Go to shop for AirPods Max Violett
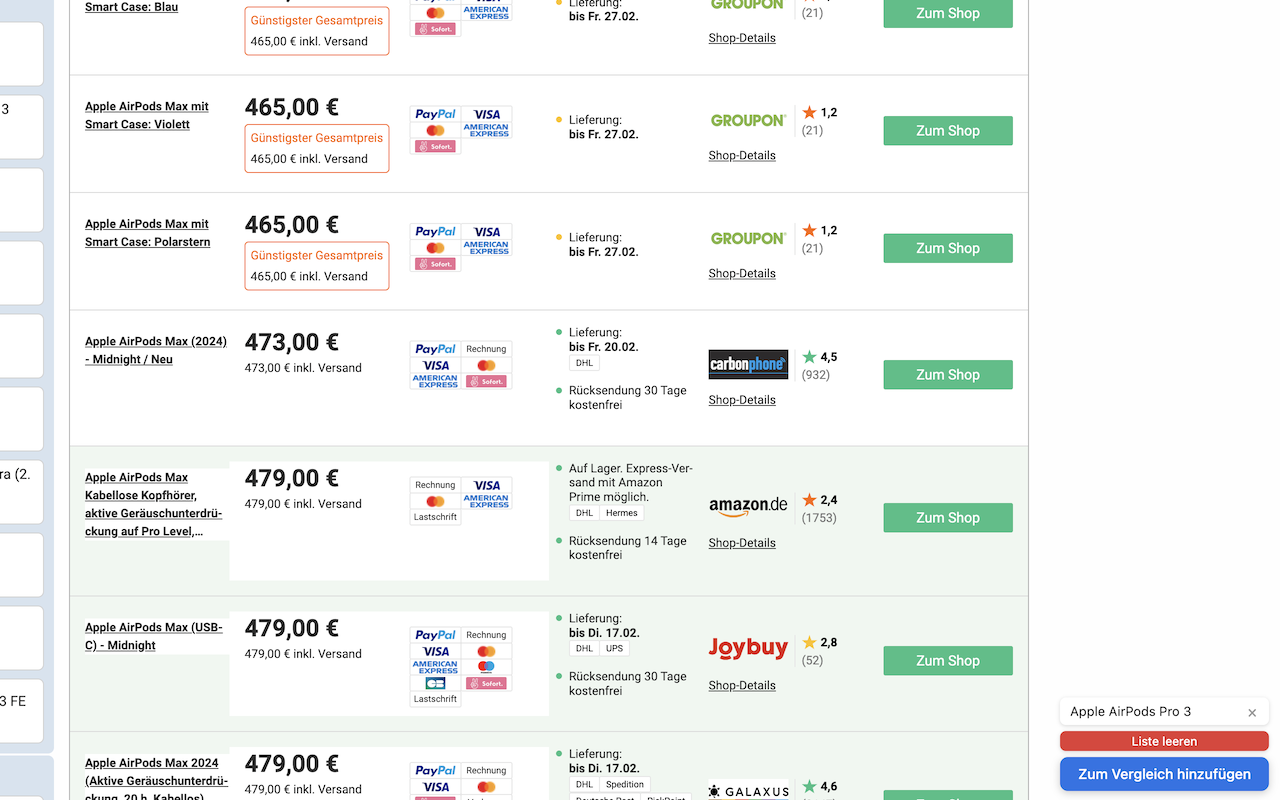Screen dimensions: 1280x800 (x=947, y=131)
